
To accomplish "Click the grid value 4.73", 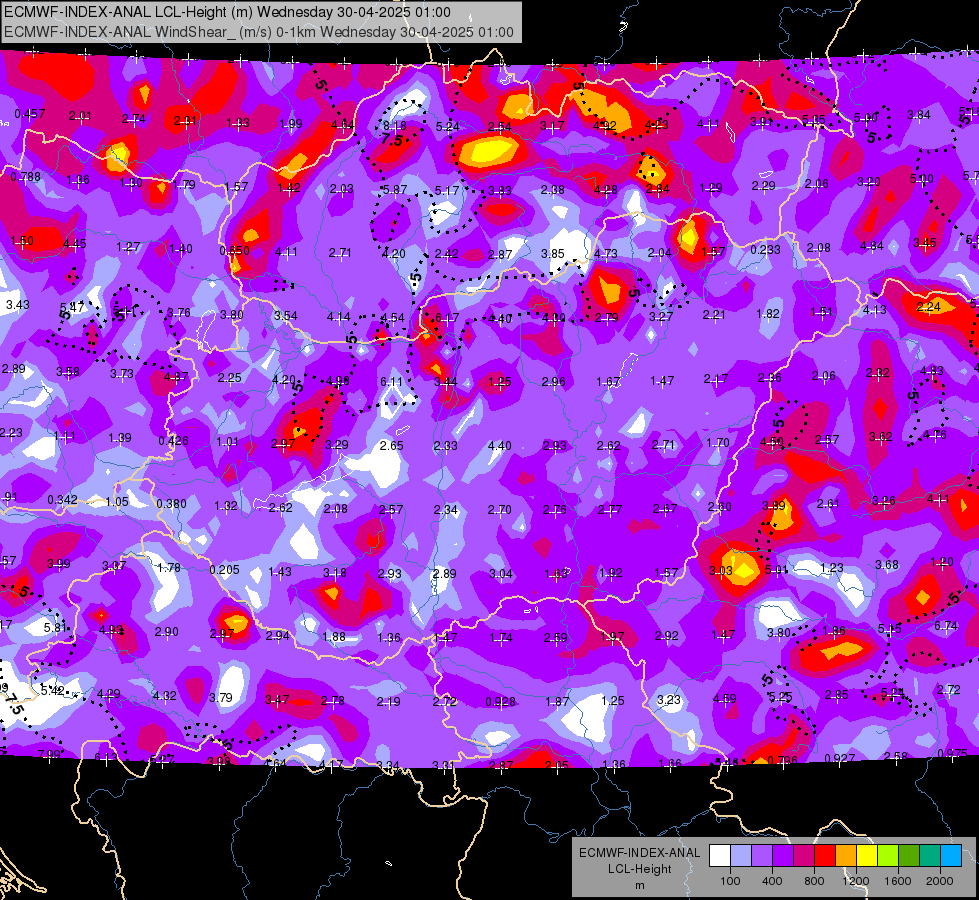I will tap(606, 254).
